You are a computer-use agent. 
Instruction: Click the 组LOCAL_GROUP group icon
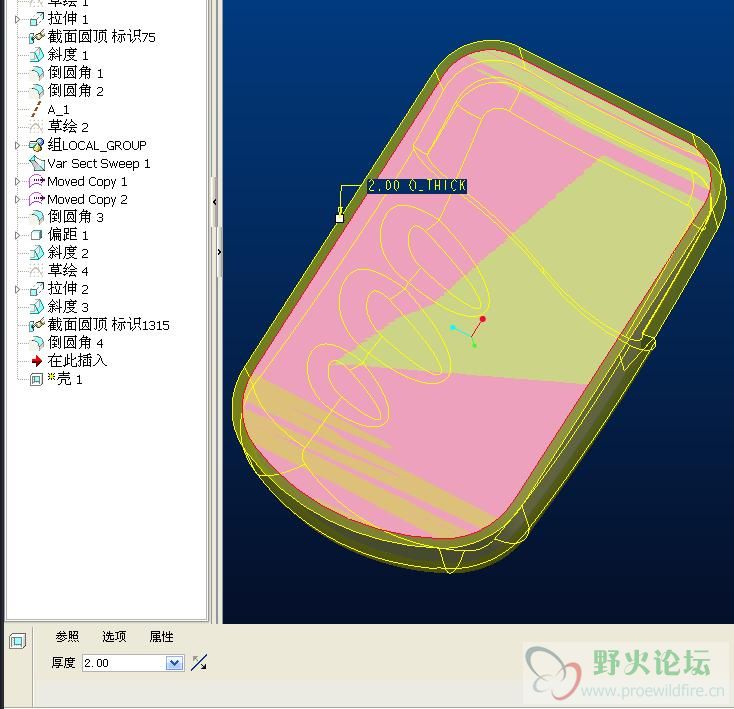[x=37, y=145]
